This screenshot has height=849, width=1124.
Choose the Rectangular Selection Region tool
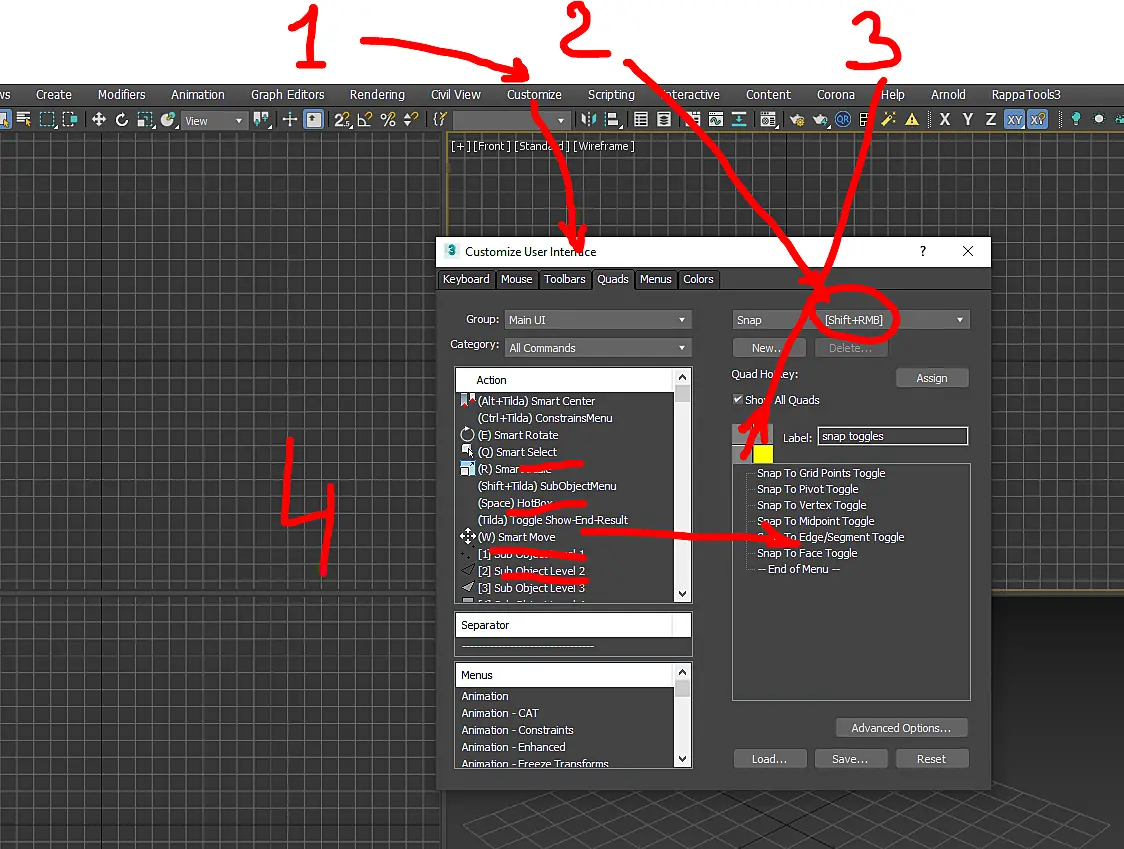47,120
